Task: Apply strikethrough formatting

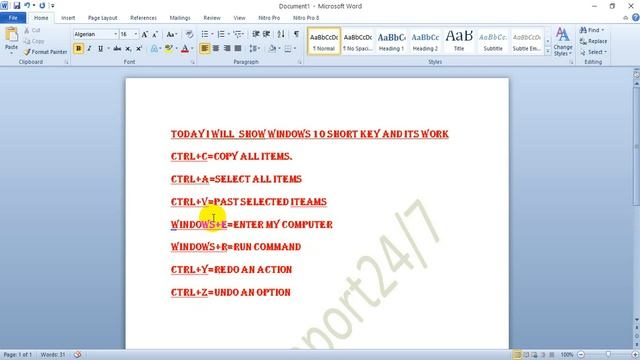Action: pyautogui.click(x=117, y=49)
